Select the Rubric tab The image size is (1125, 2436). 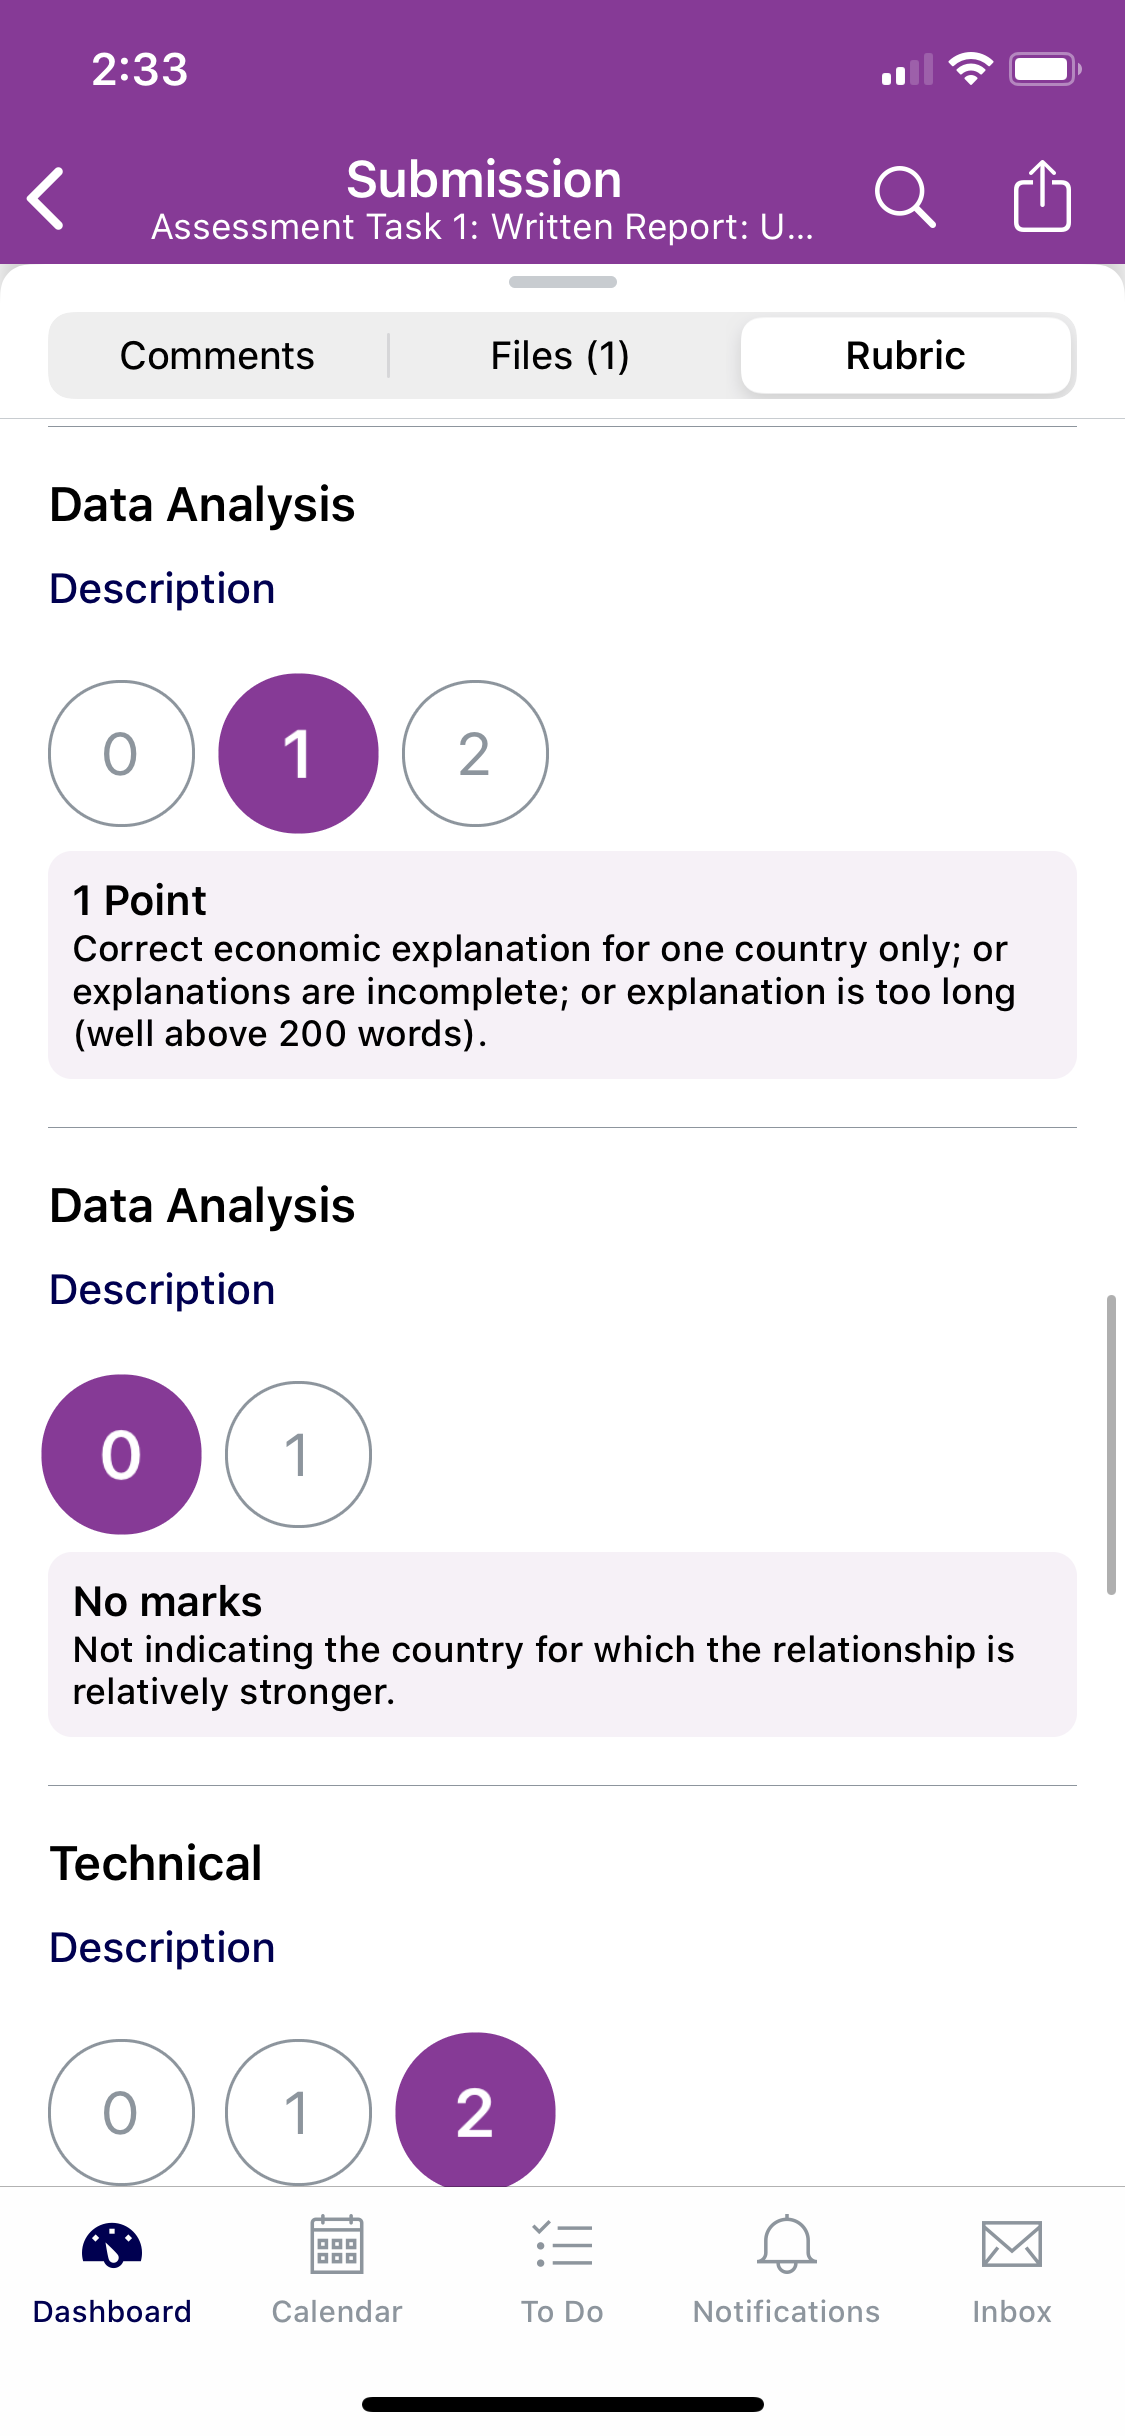tap(906, 356)
